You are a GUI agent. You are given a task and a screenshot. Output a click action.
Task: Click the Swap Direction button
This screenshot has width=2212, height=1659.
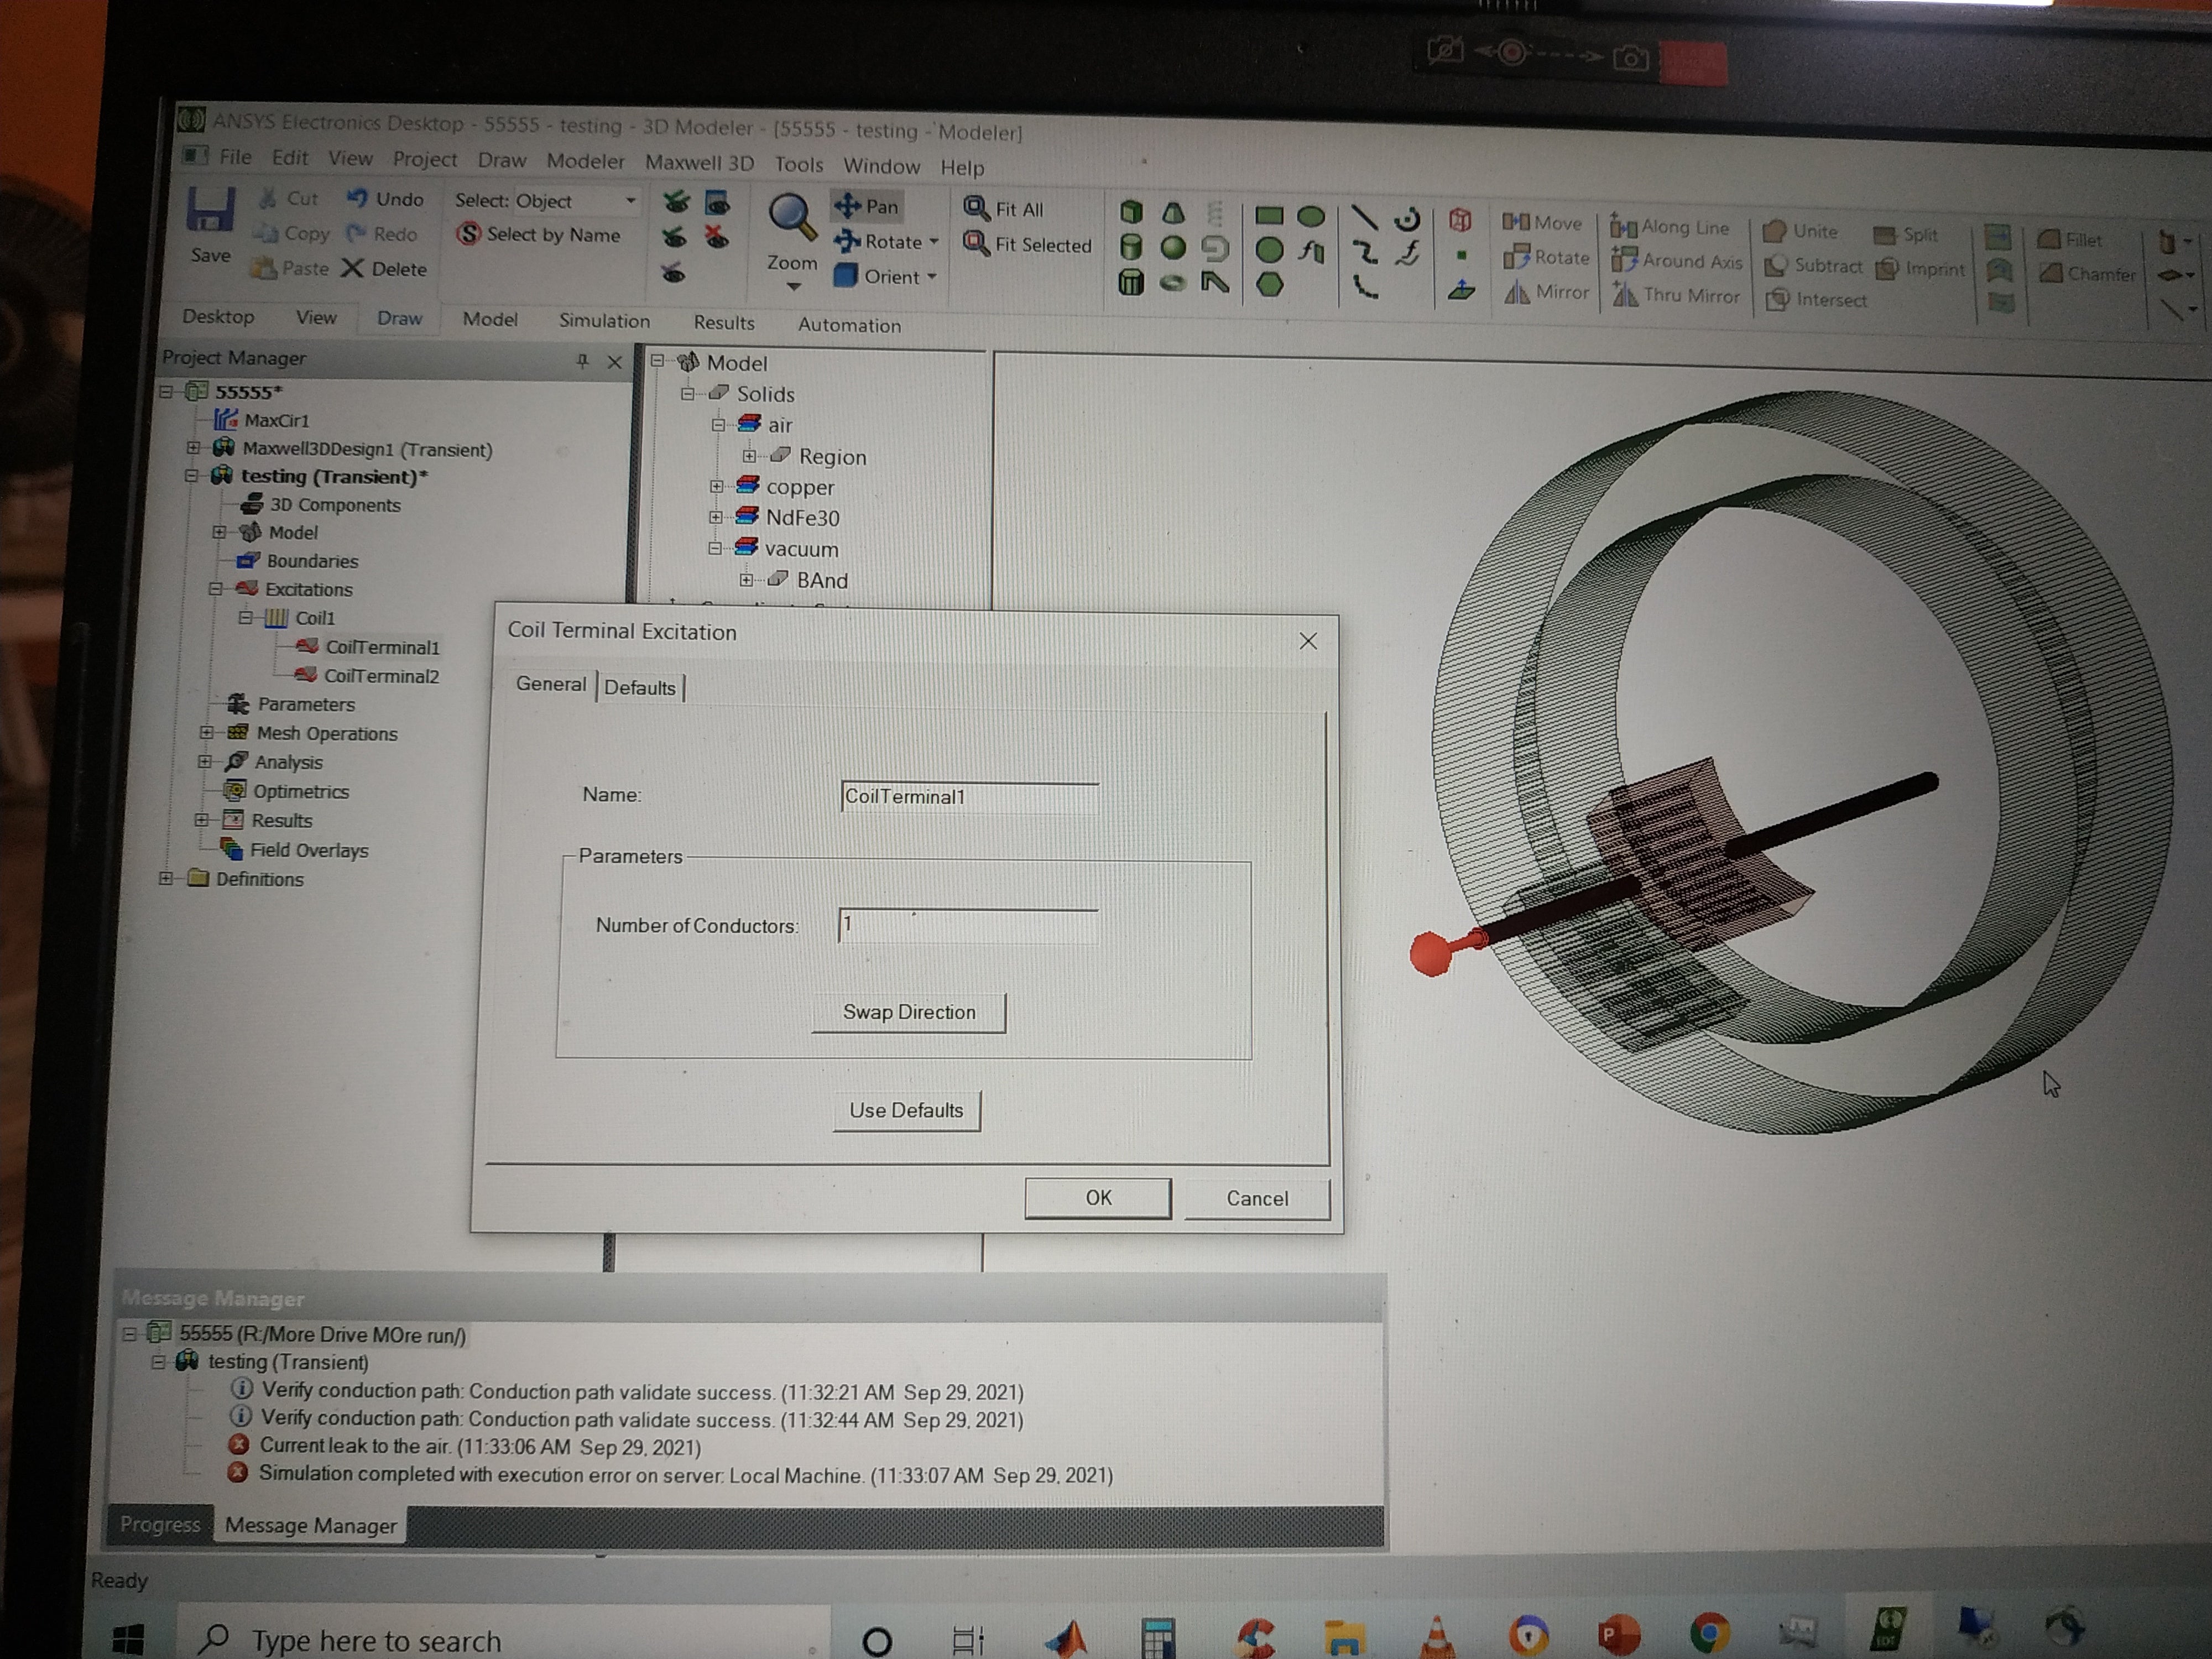(908, 1012)
